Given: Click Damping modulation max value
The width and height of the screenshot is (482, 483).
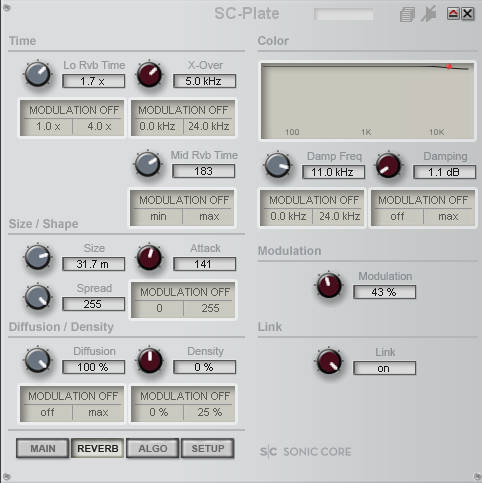Looking at the screenshot, I should (x=448, y=216).
